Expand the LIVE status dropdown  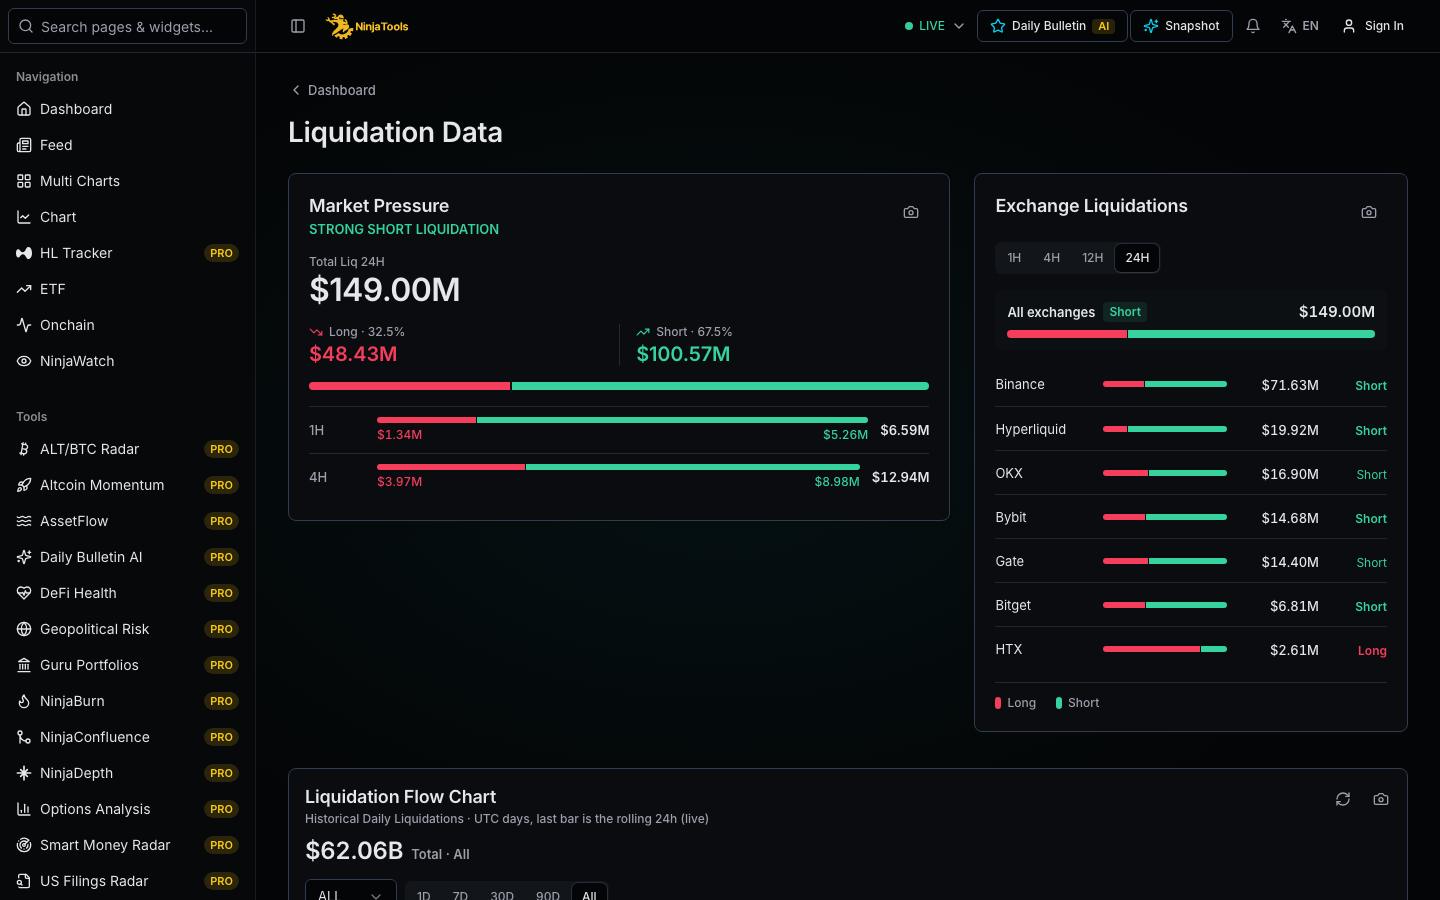[934, 26]
